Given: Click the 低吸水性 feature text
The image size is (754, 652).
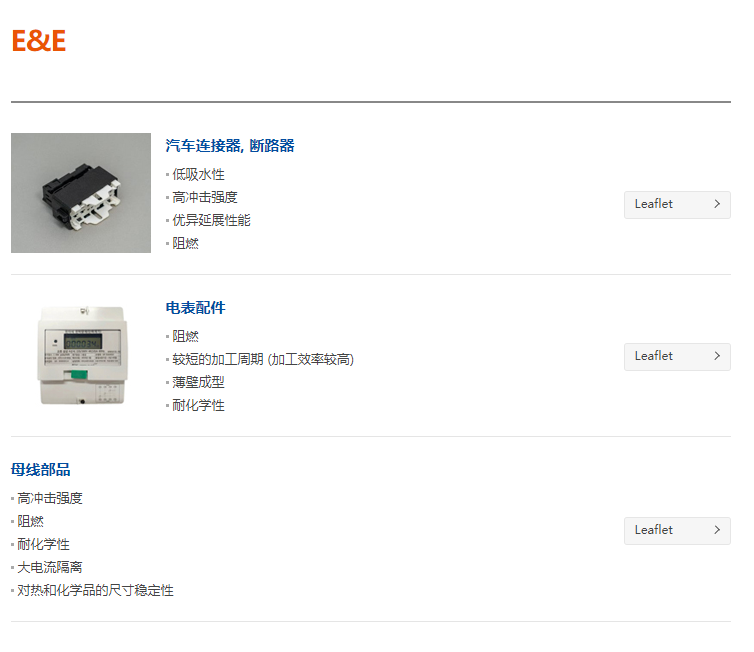Looking at the screenshot, I should [198, 175].
